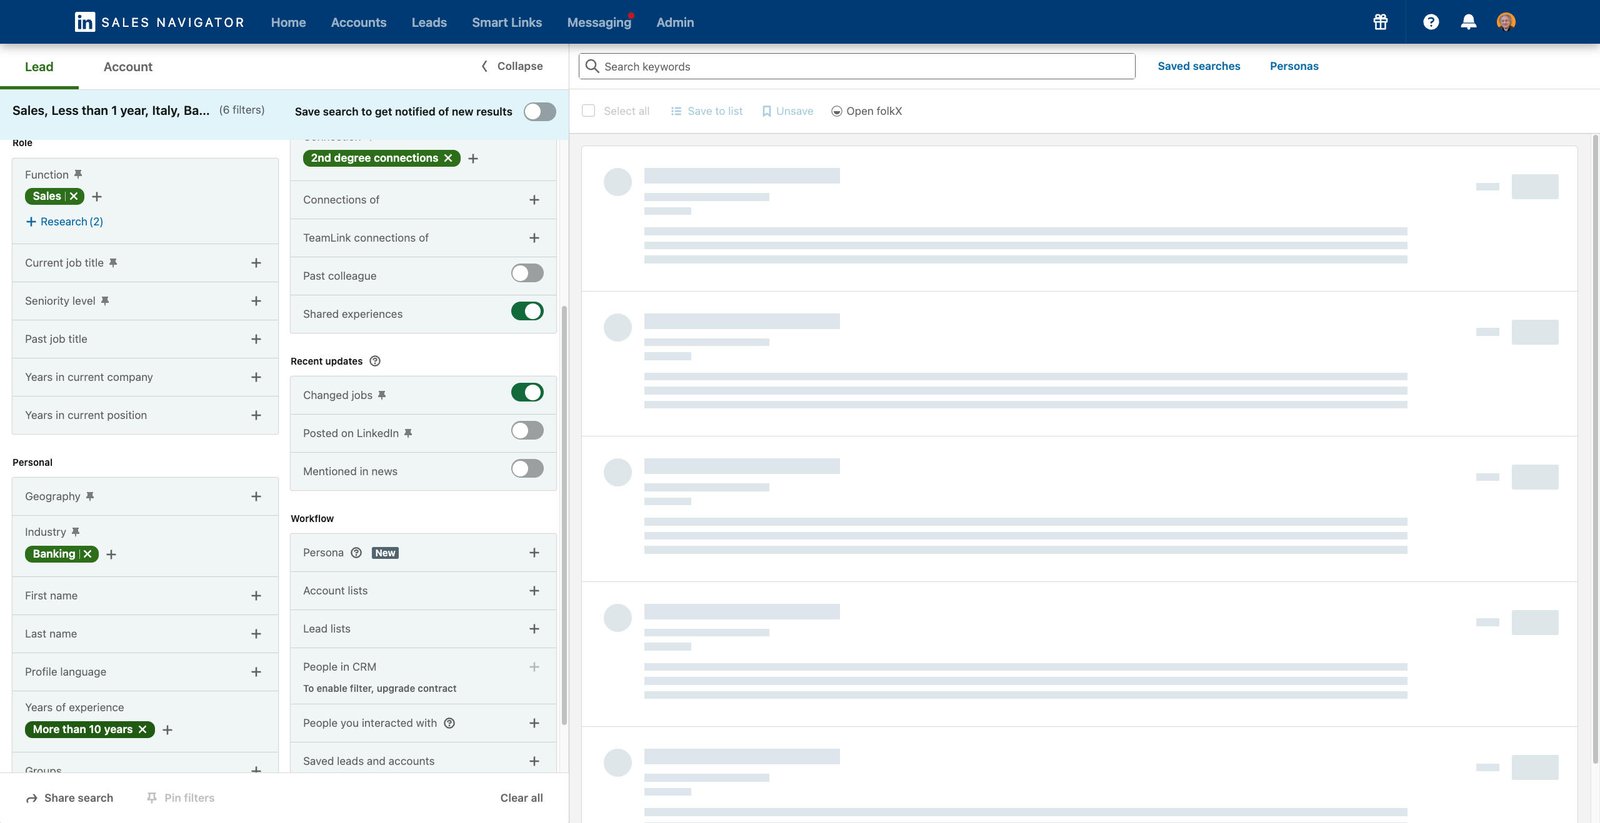1600x823 pixels.
Task: Open the notifications bell
Action: 1468,22
